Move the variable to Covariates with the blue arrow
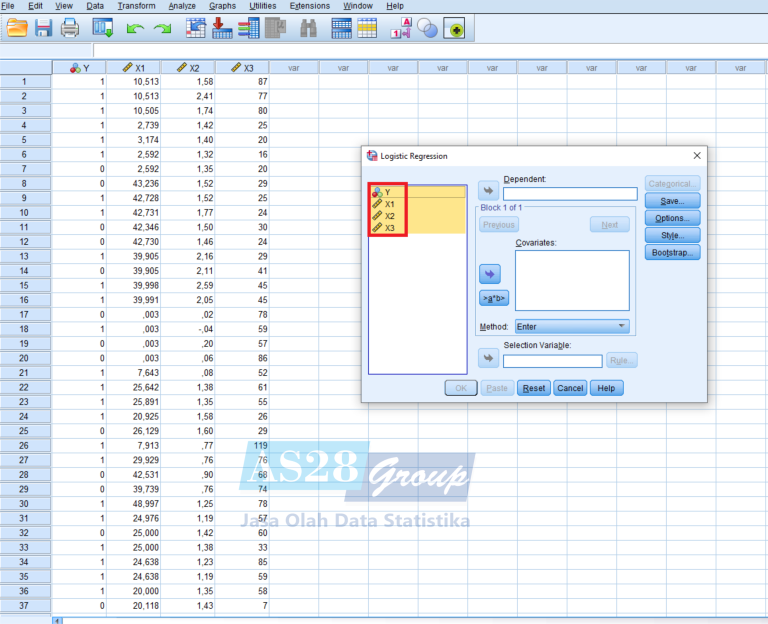The image size is (768, 624). click(x=490, y=273)
